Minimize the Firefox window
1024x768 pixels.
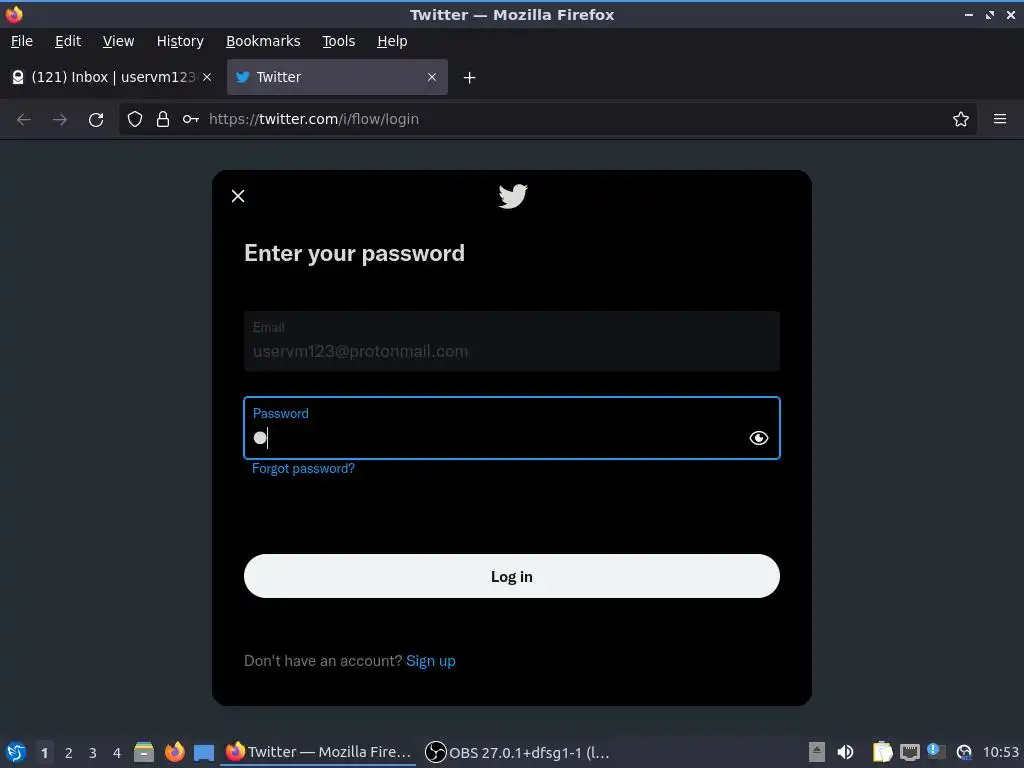[969, 14]
